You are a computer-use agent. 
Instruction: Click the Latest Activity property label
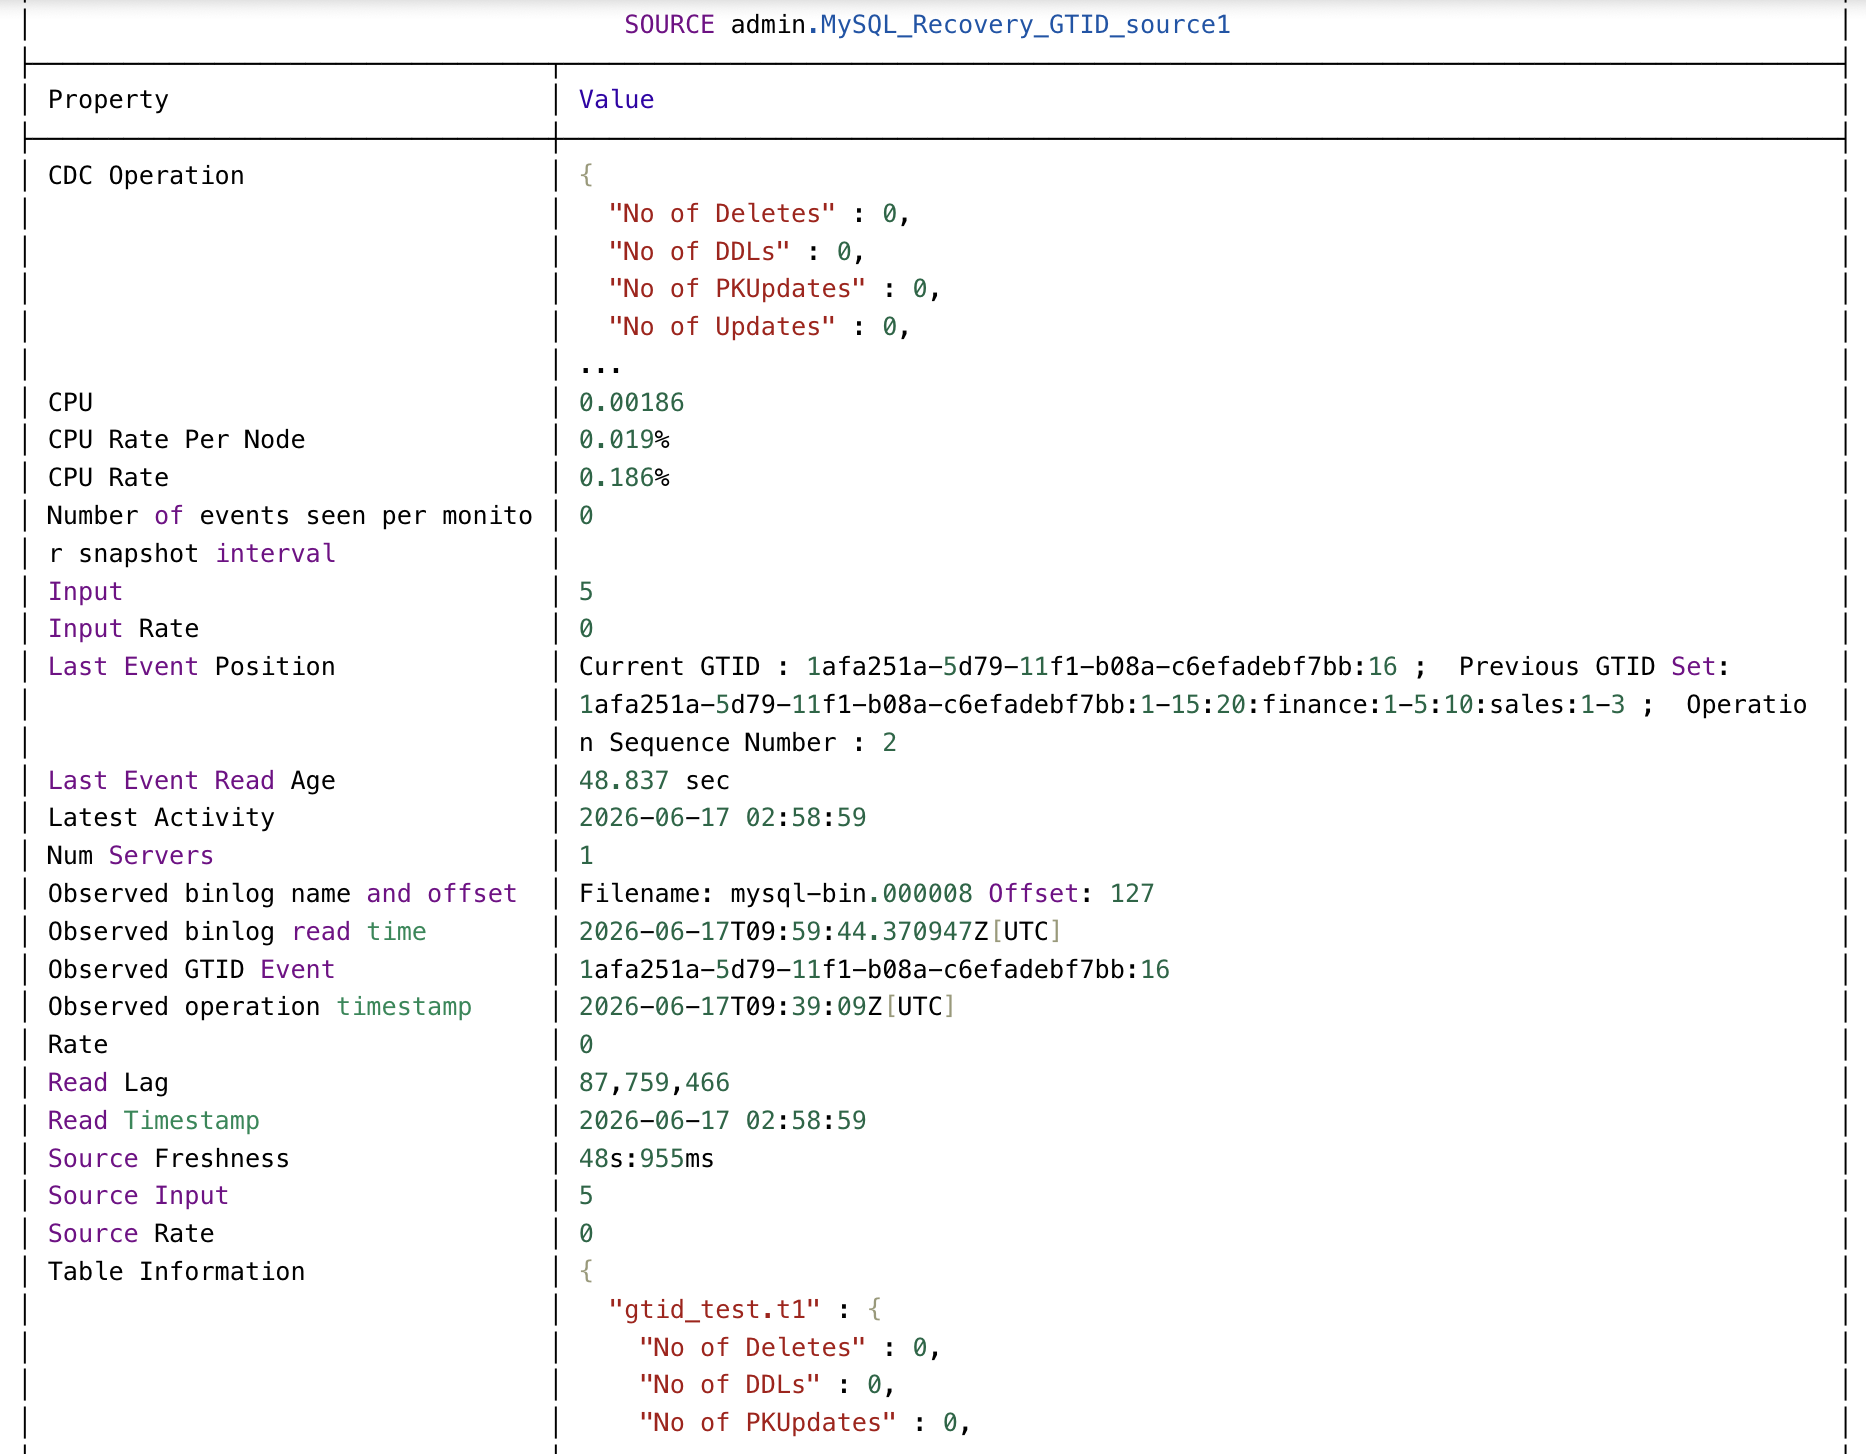click(x=161, y=818)
